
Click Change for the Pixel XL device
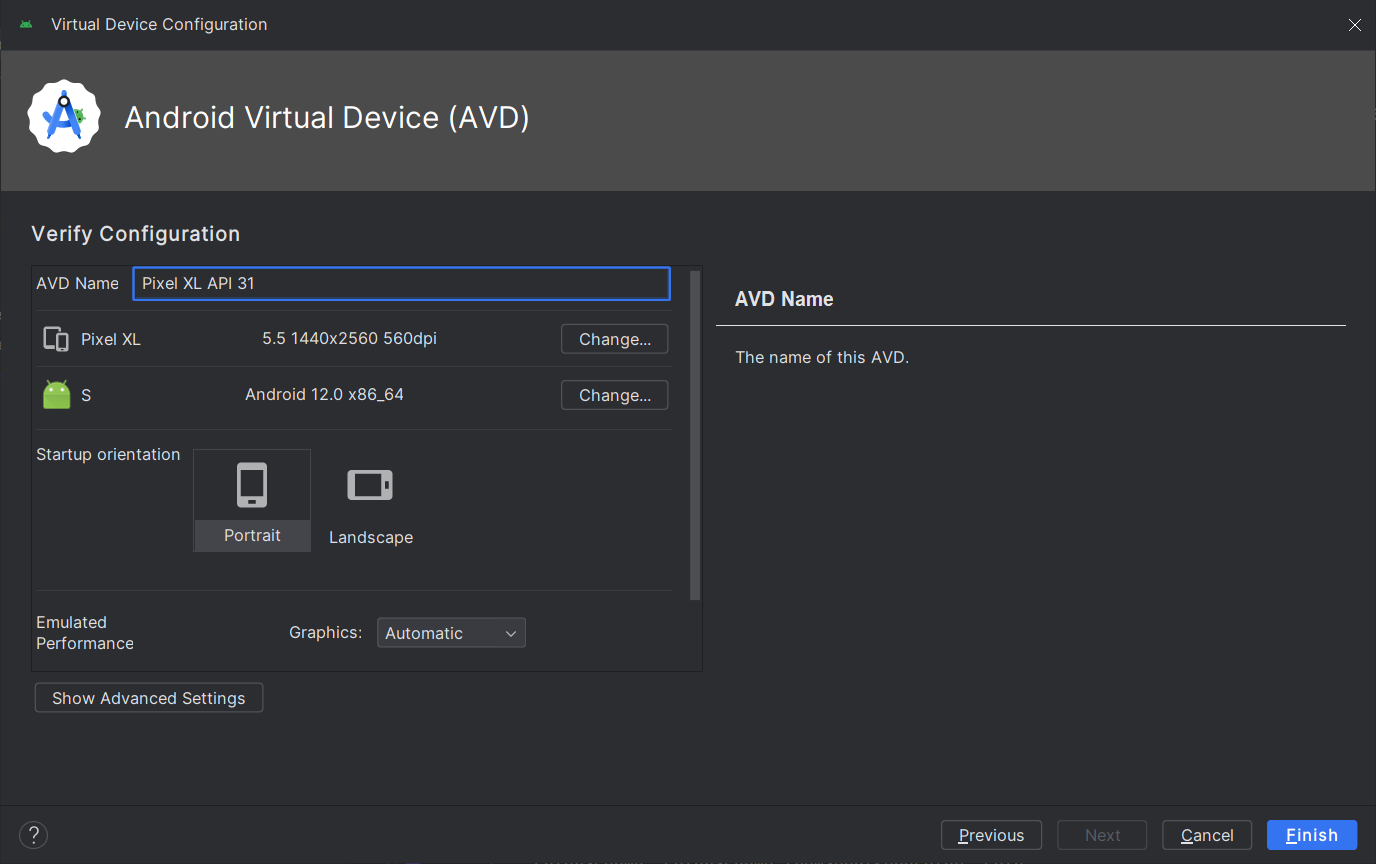pyautogui.click(x=614, y=339)
